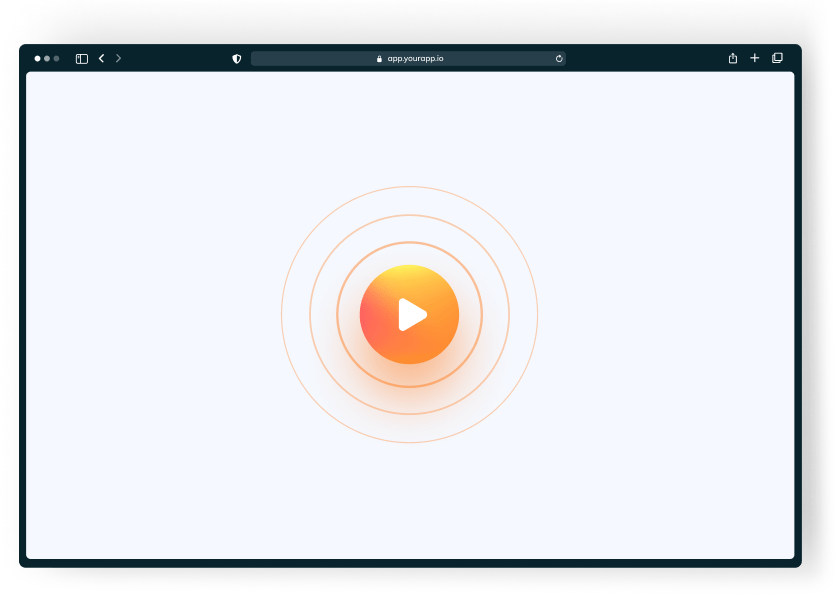The image size is (838, 595).
Task: Show the tab overview icon
Action: click(778, 58)
